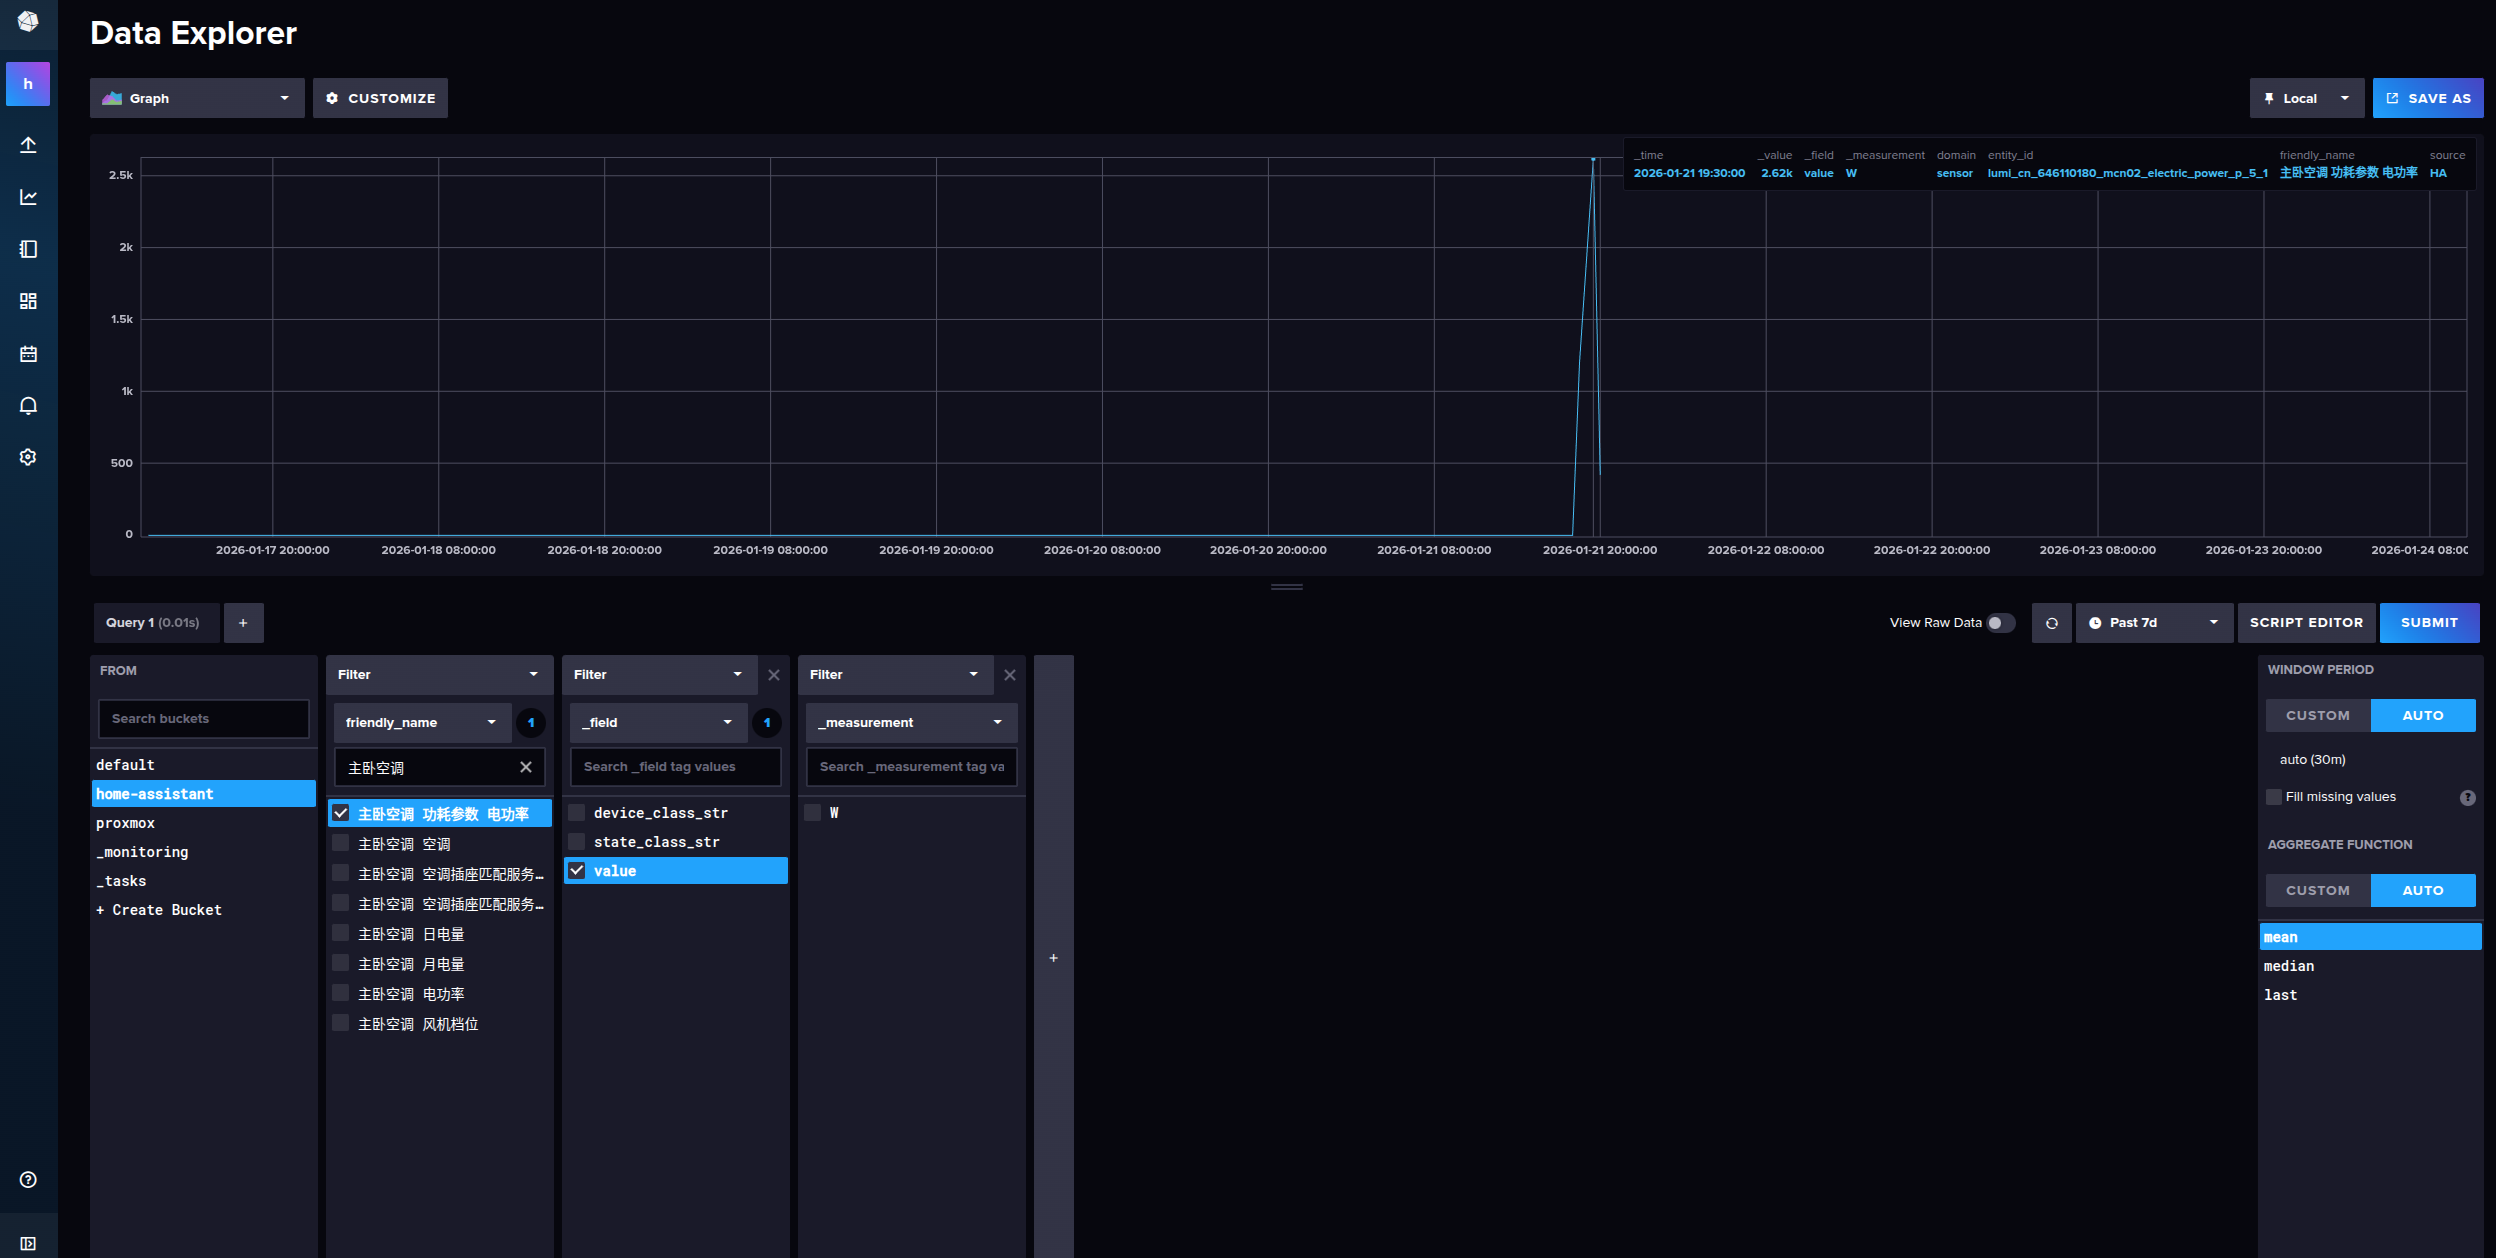This screenshot has height=1258, width=2496.
Task: Open the Notebooks sidebar icon
Action: click(28, 249)
